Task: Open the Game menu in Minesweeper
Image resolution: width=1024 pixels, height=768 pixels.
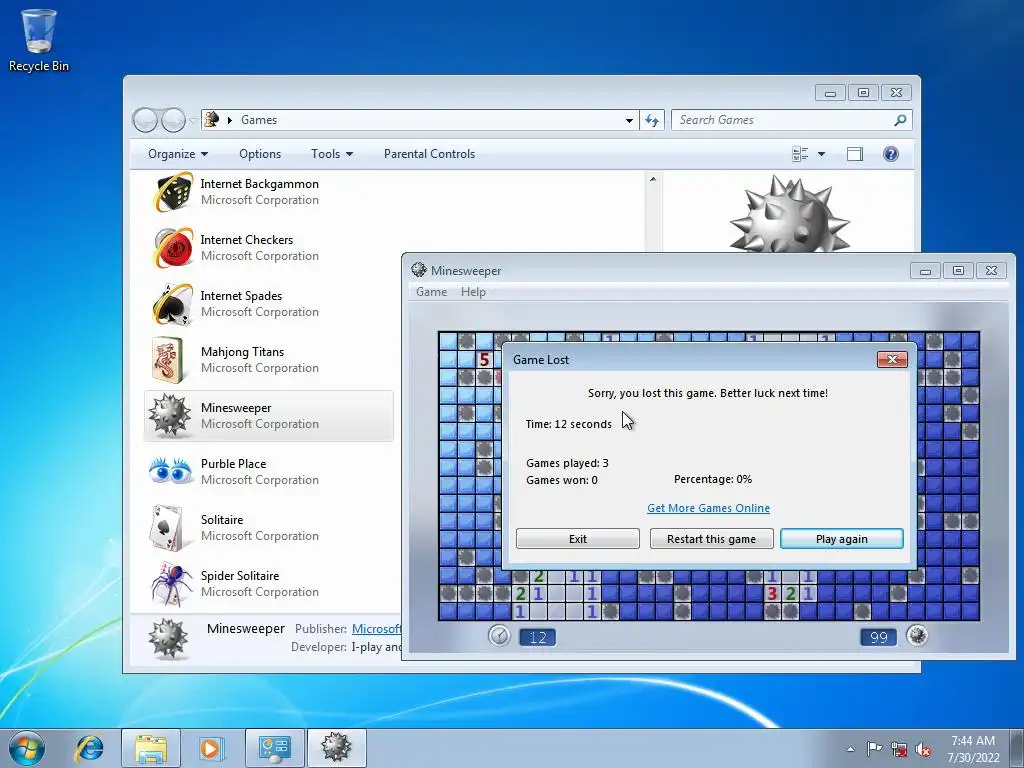Action: click(432, 292)
